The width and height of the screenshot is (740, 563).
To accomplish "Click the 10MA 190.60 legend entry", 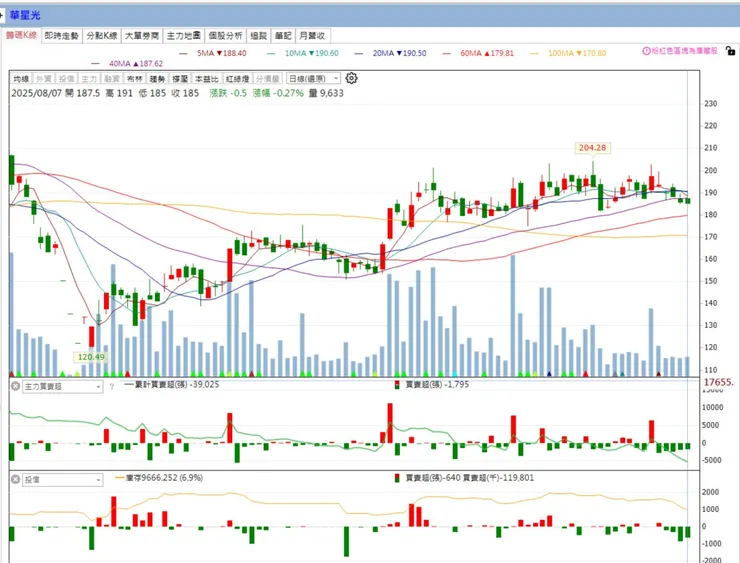I will coord(303,53).
